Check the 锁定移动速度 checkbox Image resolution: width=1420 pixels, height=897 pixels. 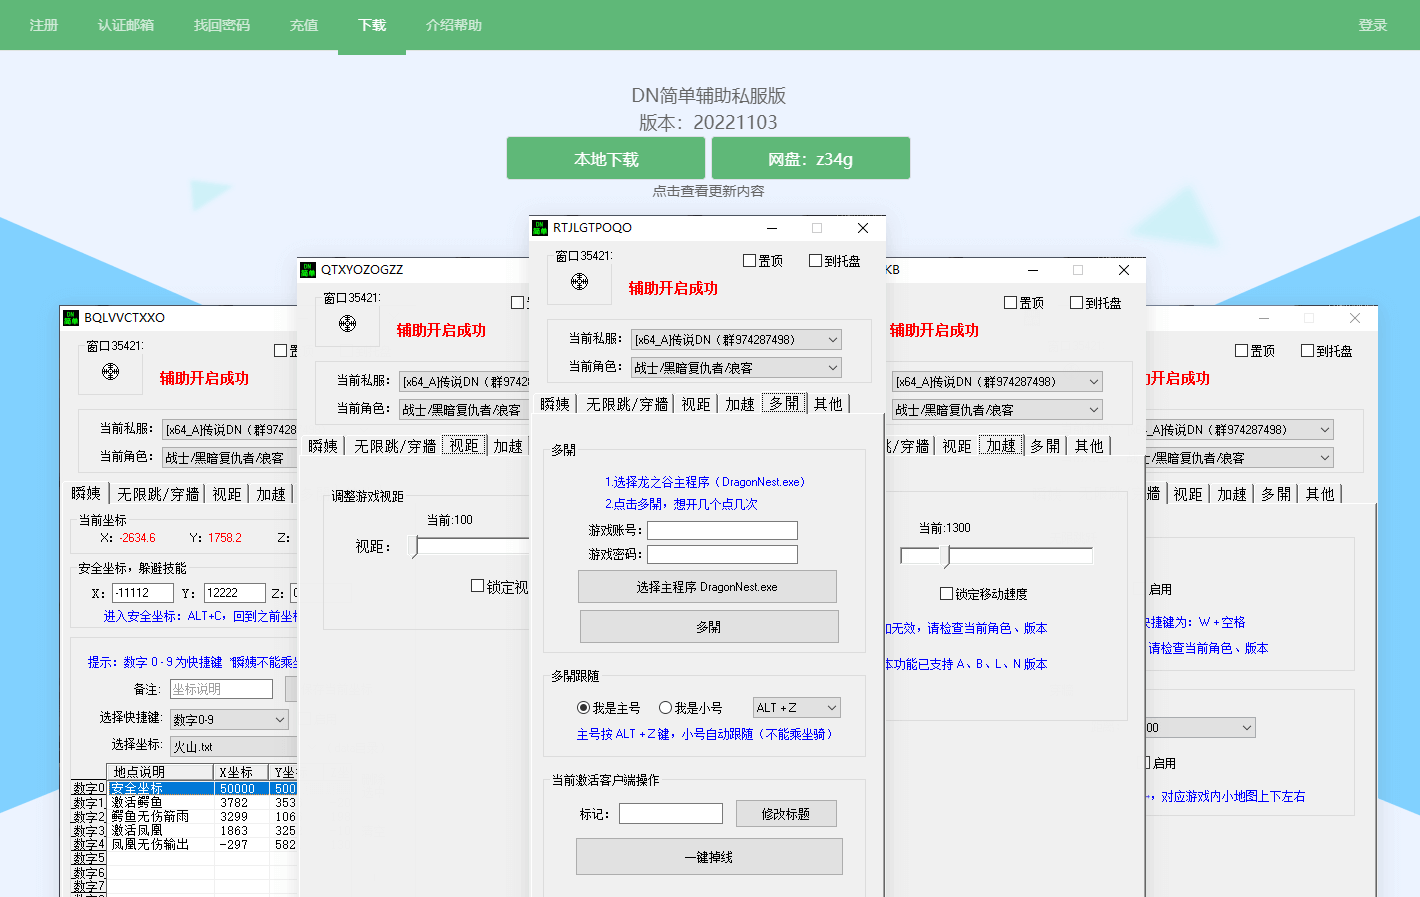pyautogui.click(x=947, y=594)
